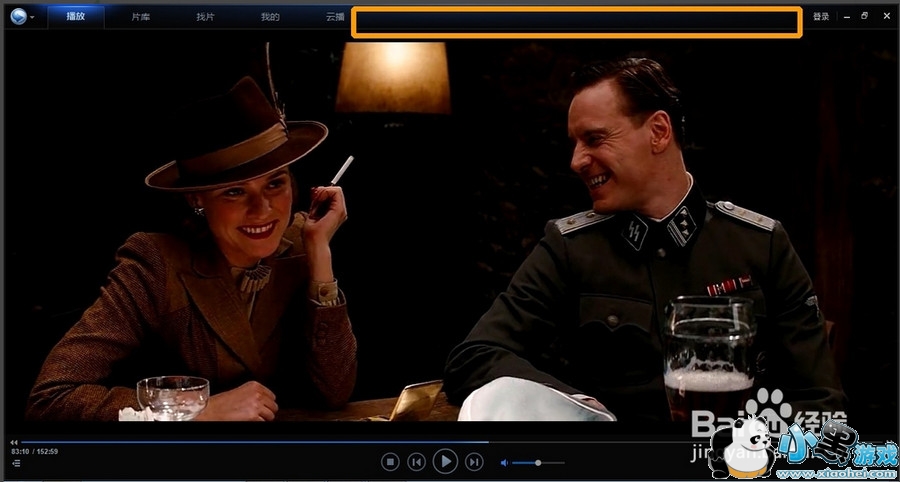Close the player window
900x482 pixels.
(x=886, y=16)
